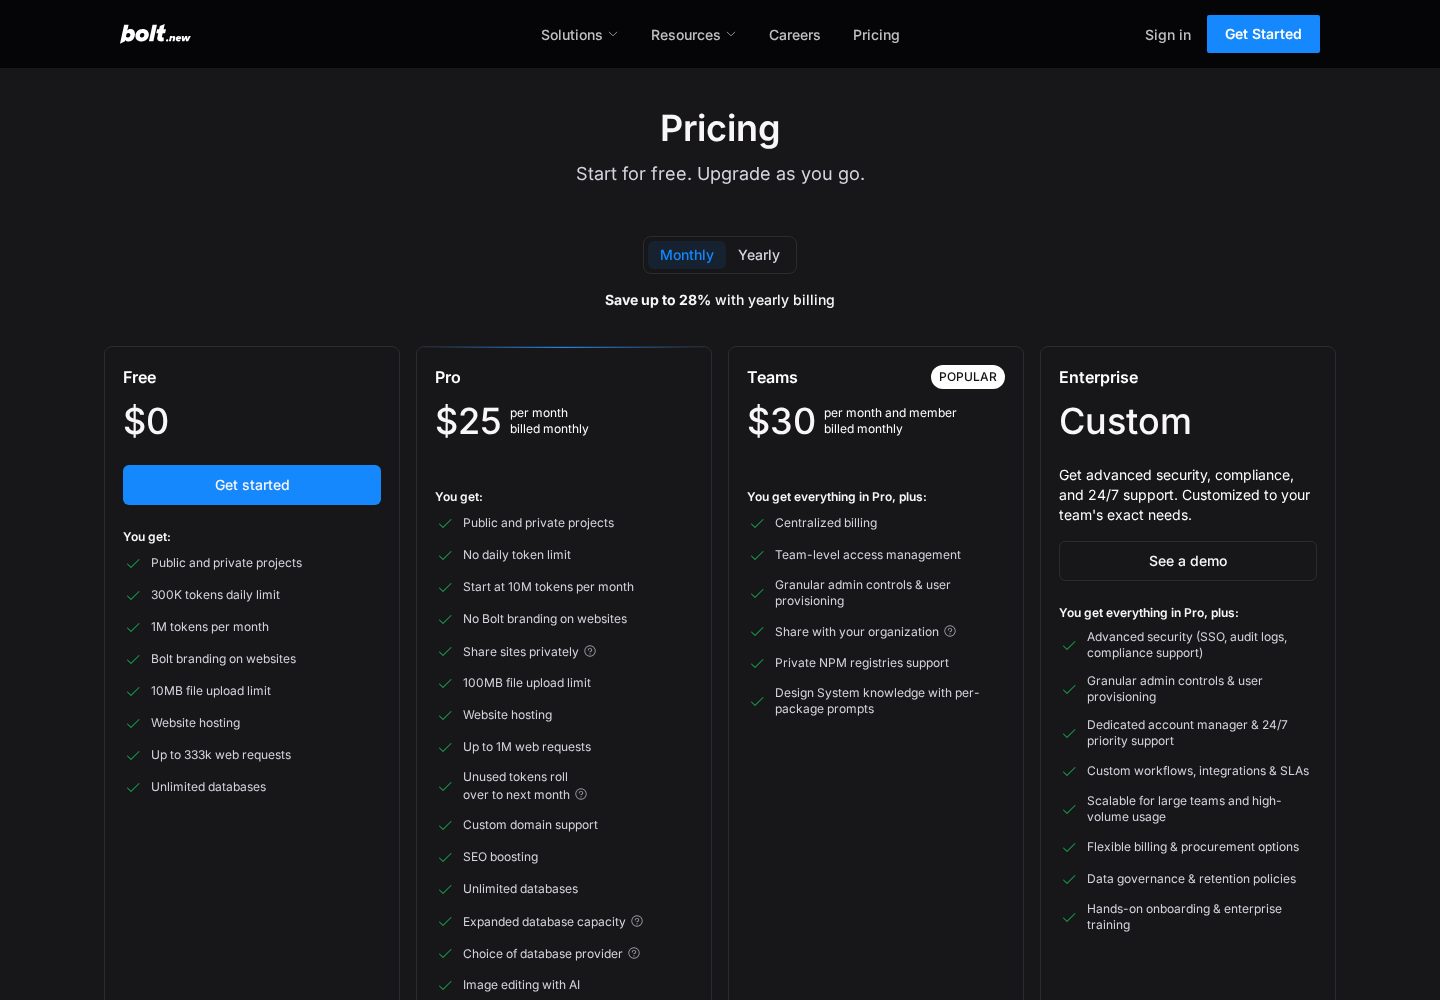Click 'Start at 10M tokens per month'
The height and width of the screenshot is (1000, 1440).
548,587
